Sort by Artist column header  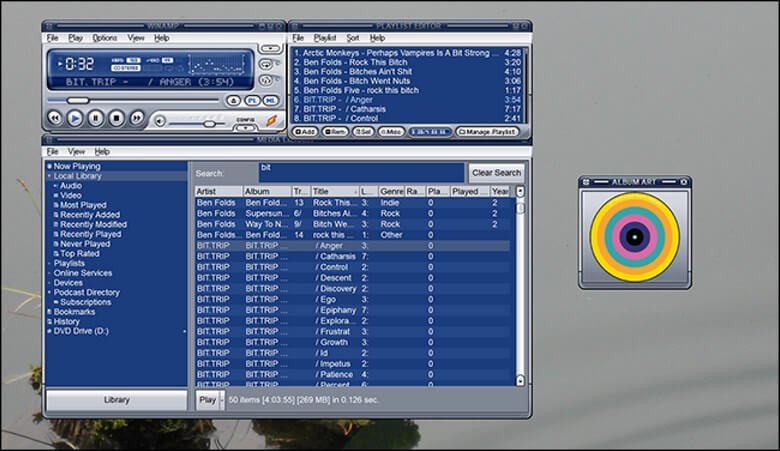(x=218, y=191)
